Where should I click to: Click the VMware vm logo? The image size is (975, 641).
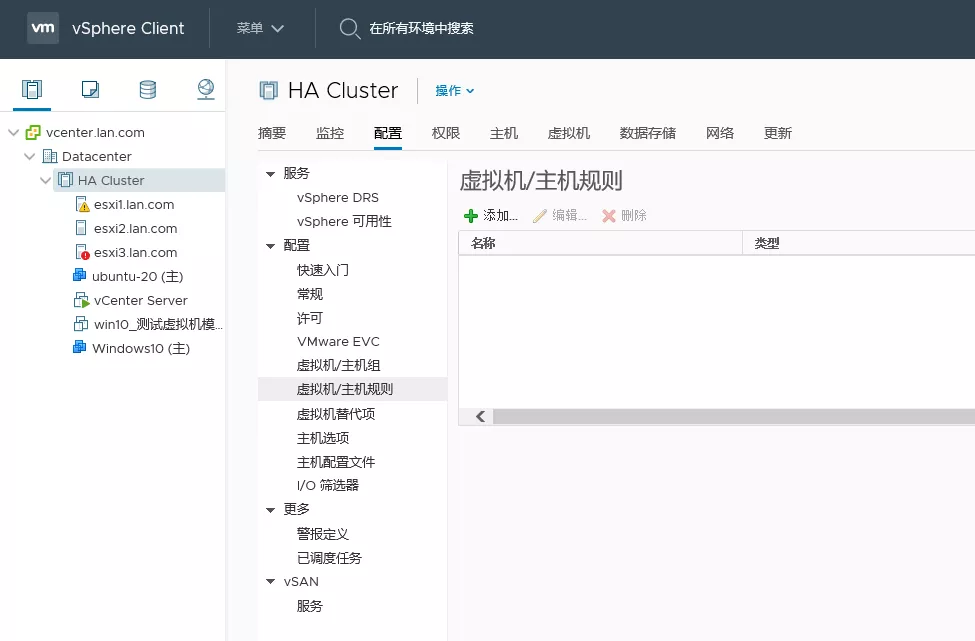(43, 28)
